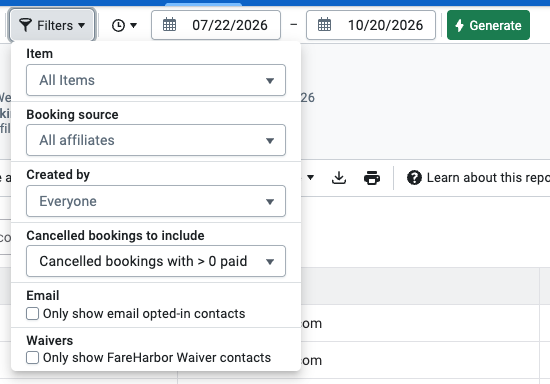550x384 pixels.
Task: Open the All Items dropdown
Action: click(156, 80)
